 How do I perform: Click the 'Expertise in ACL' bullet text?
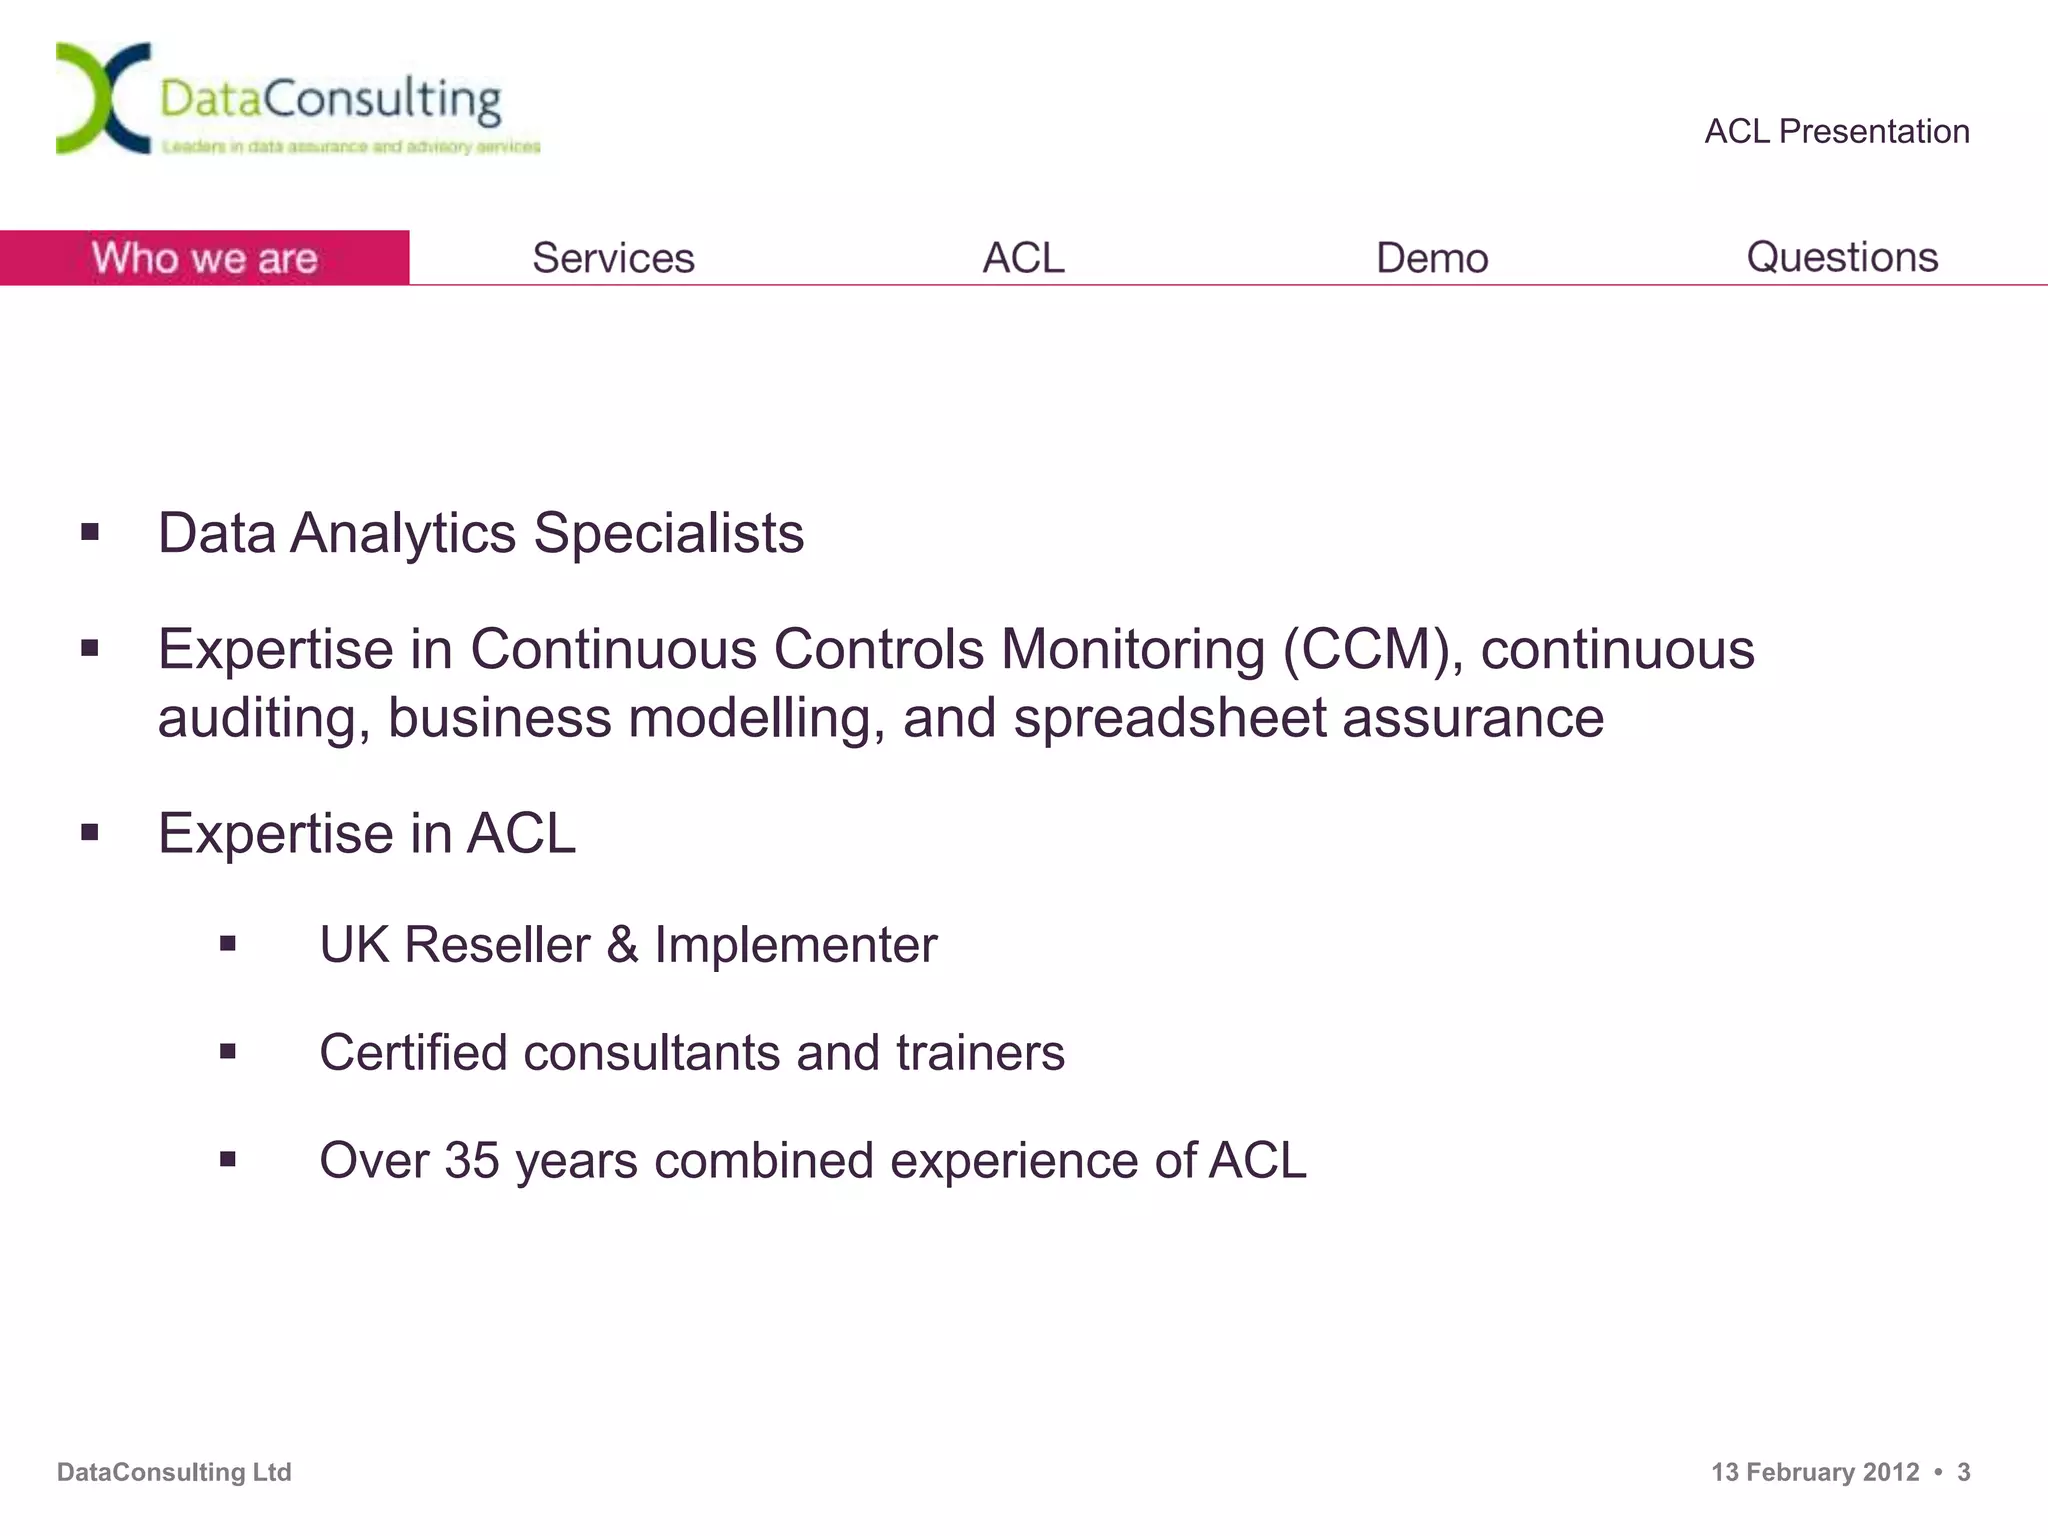click(367, 833)
